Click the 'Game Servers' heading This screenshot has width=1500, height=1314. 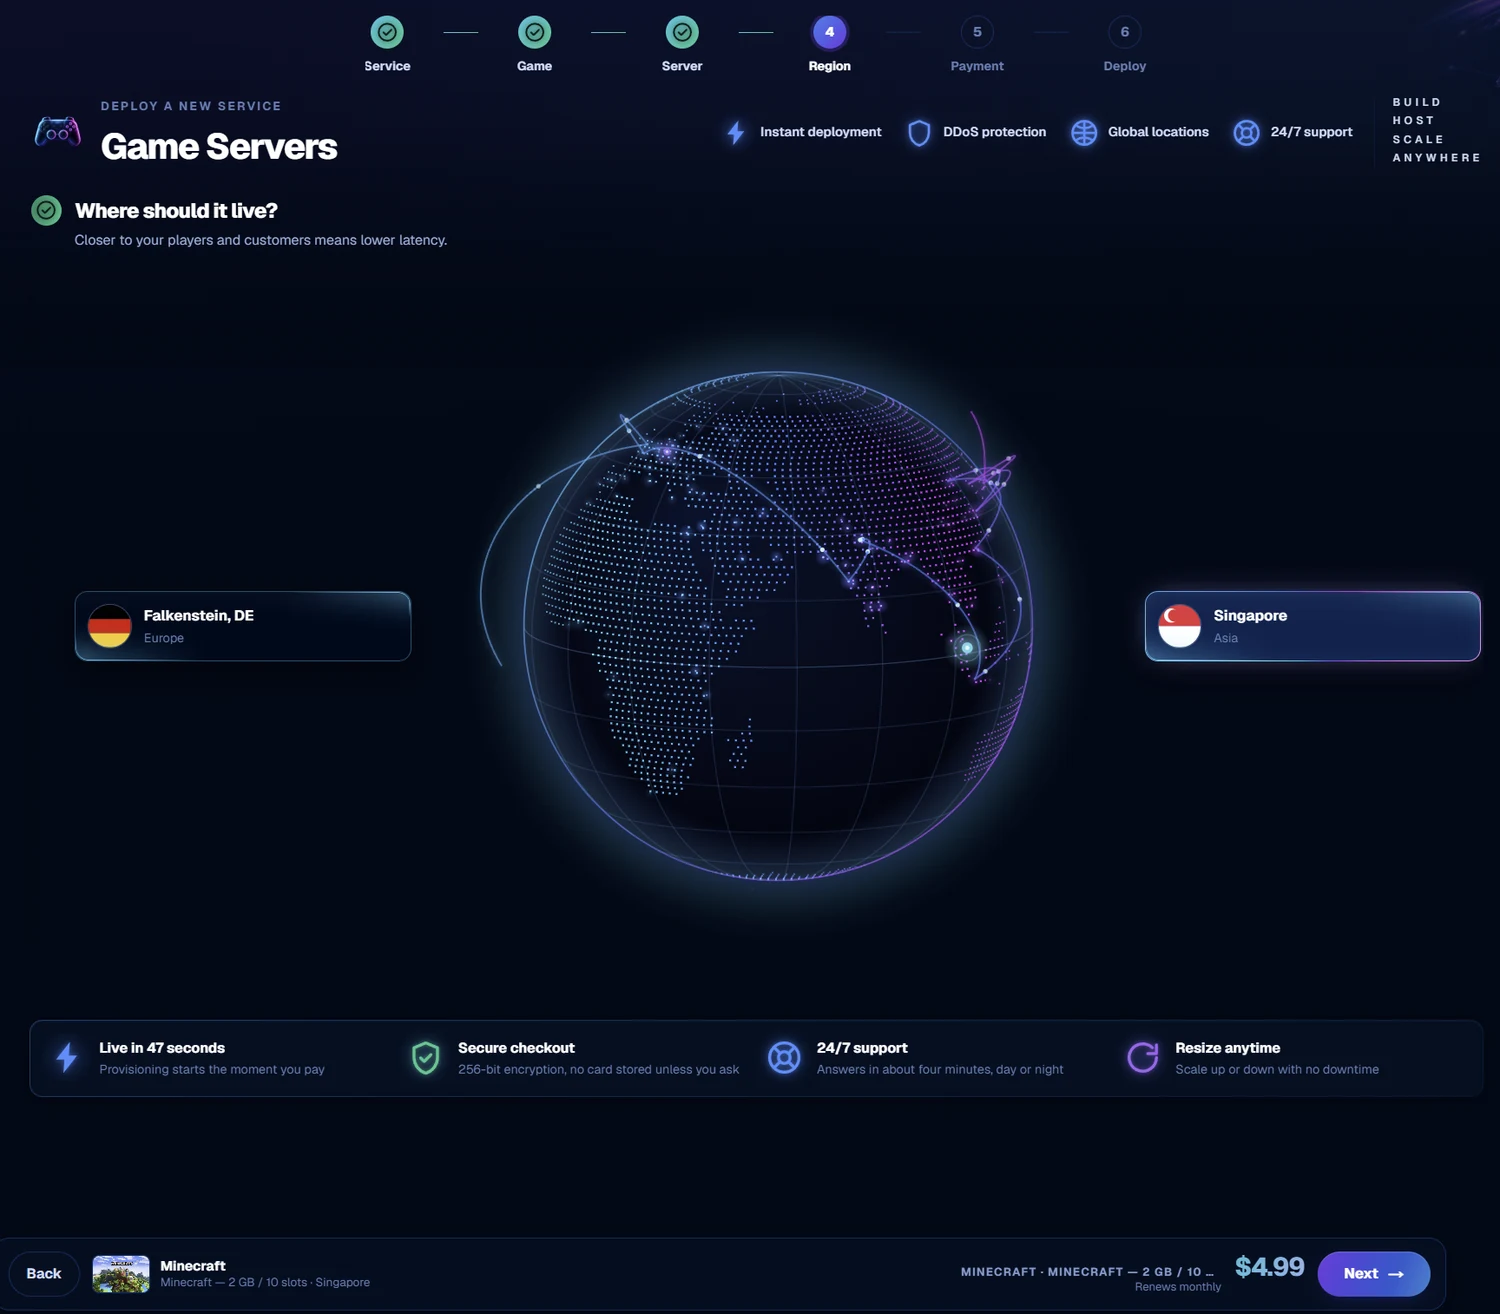pyautogui.click(x=219, y=147)
